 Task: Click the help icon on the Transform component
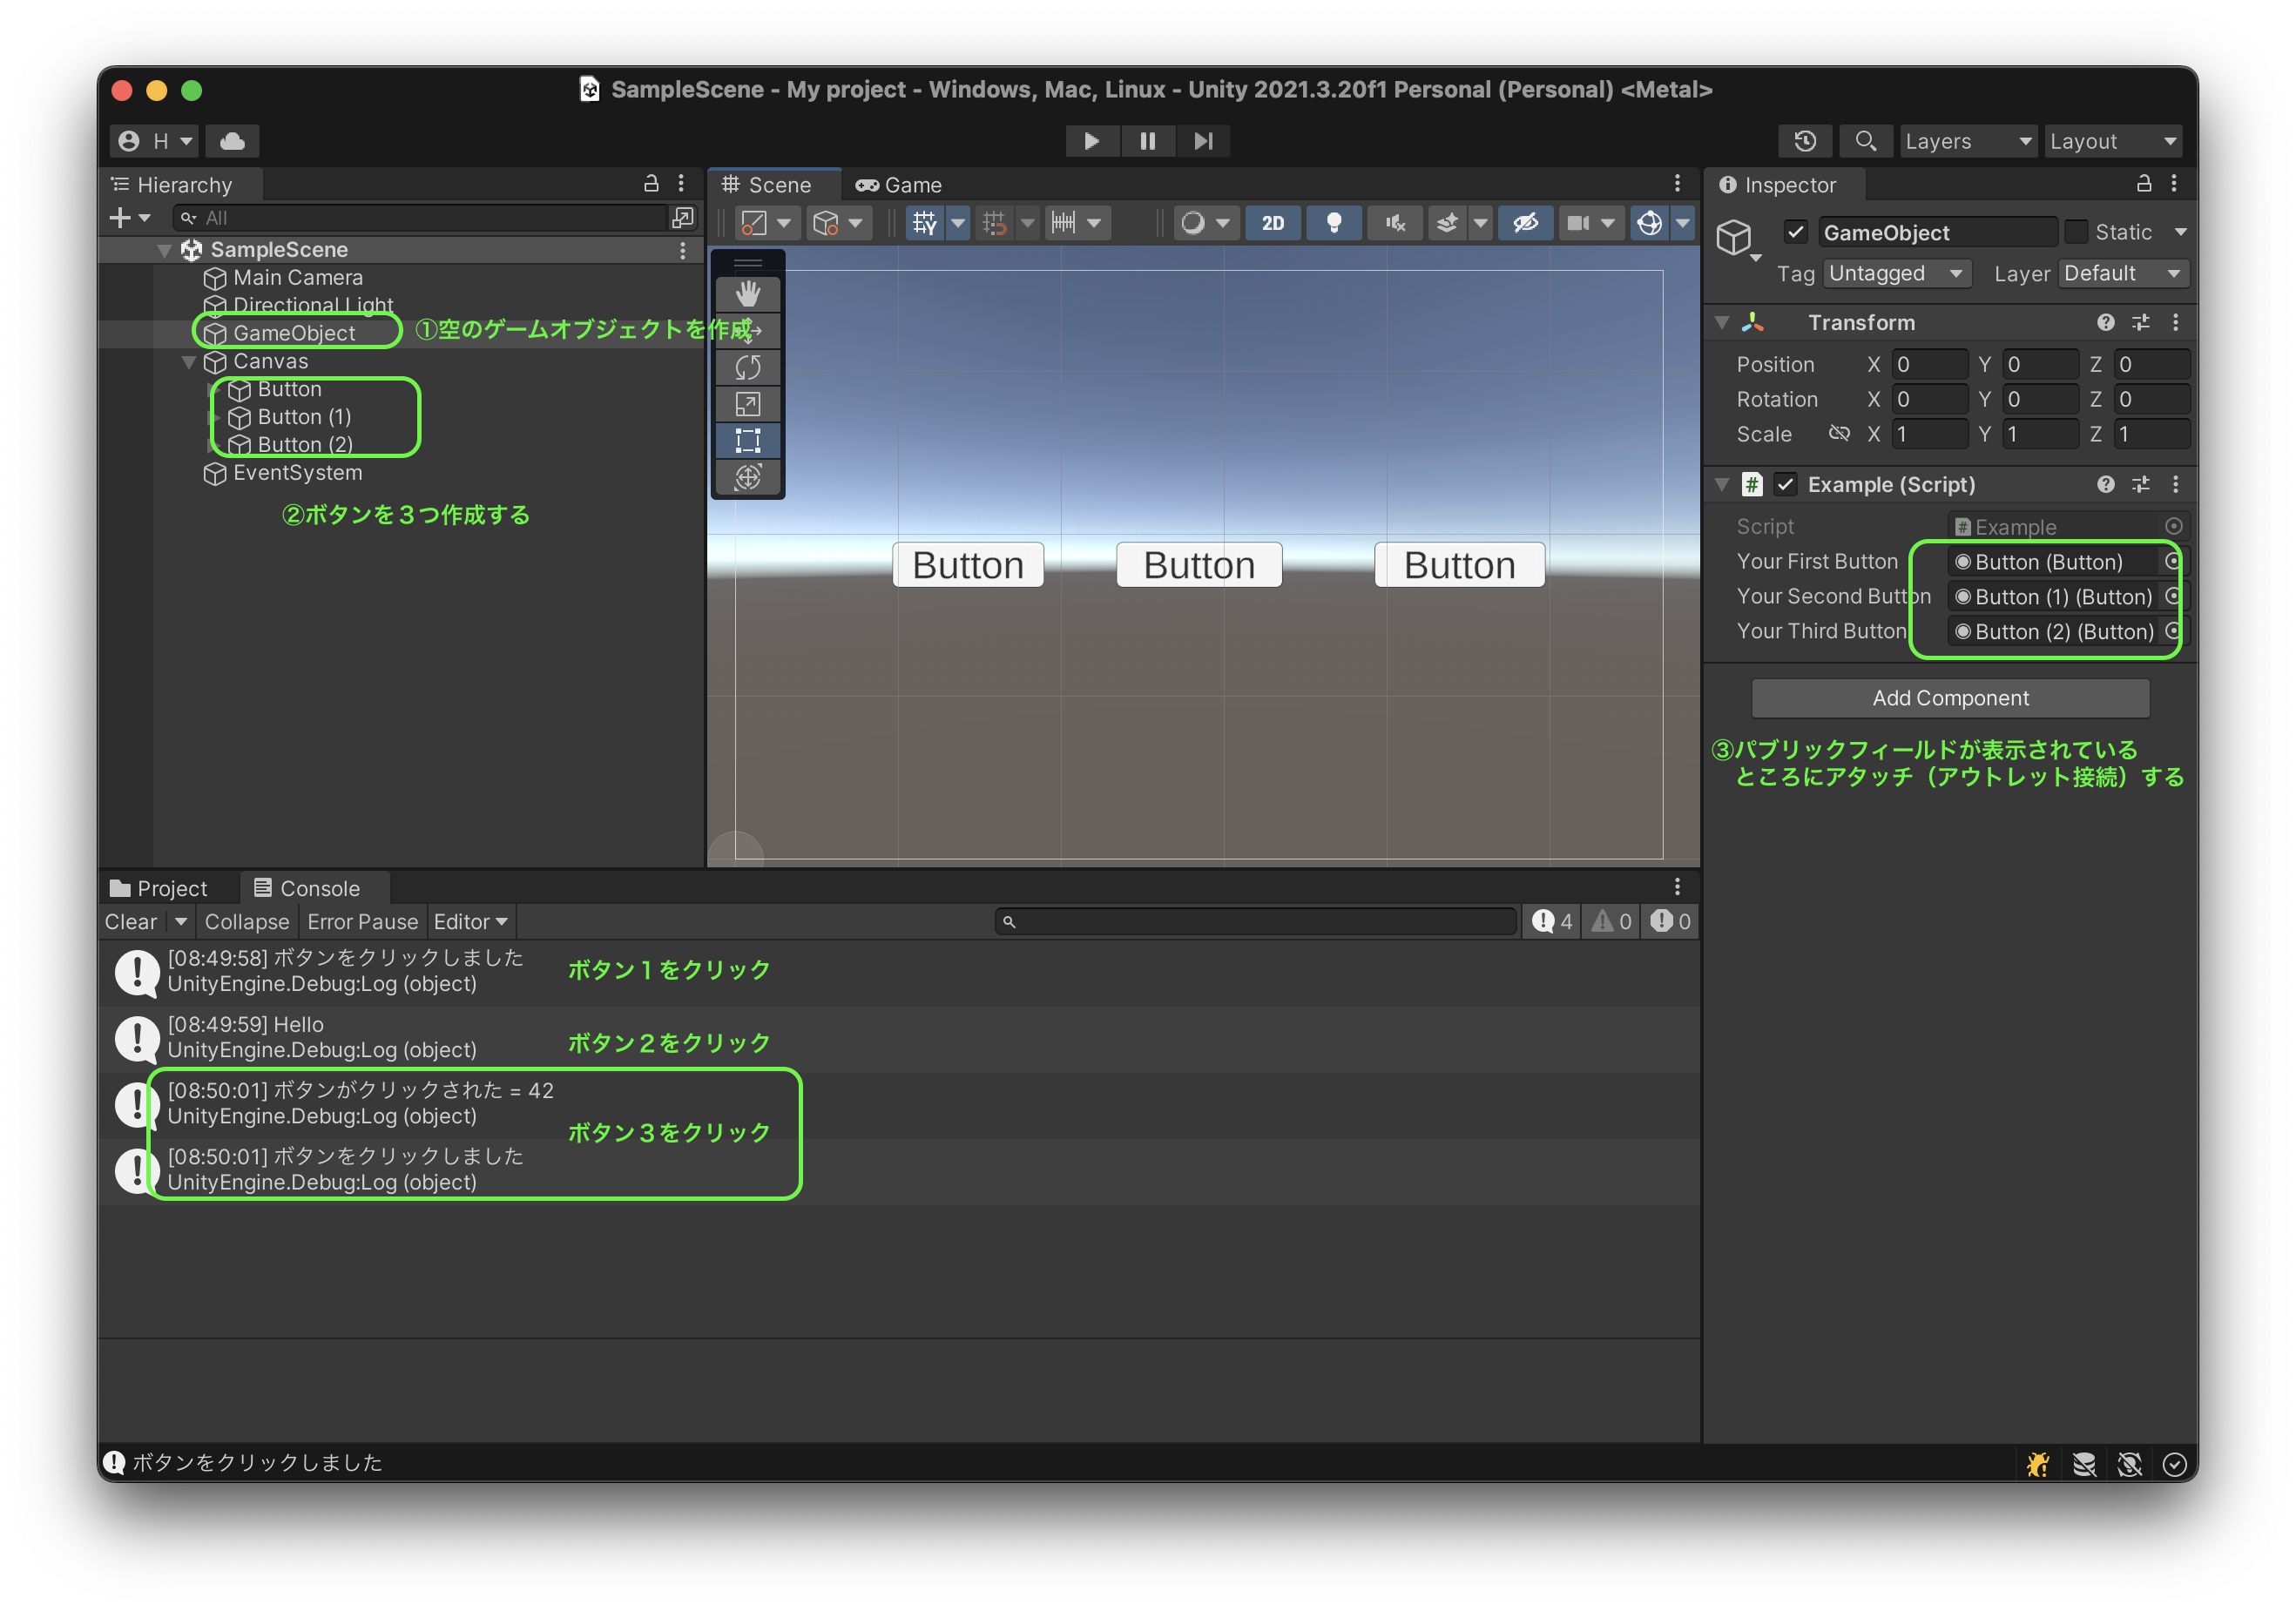(2106, 322)
